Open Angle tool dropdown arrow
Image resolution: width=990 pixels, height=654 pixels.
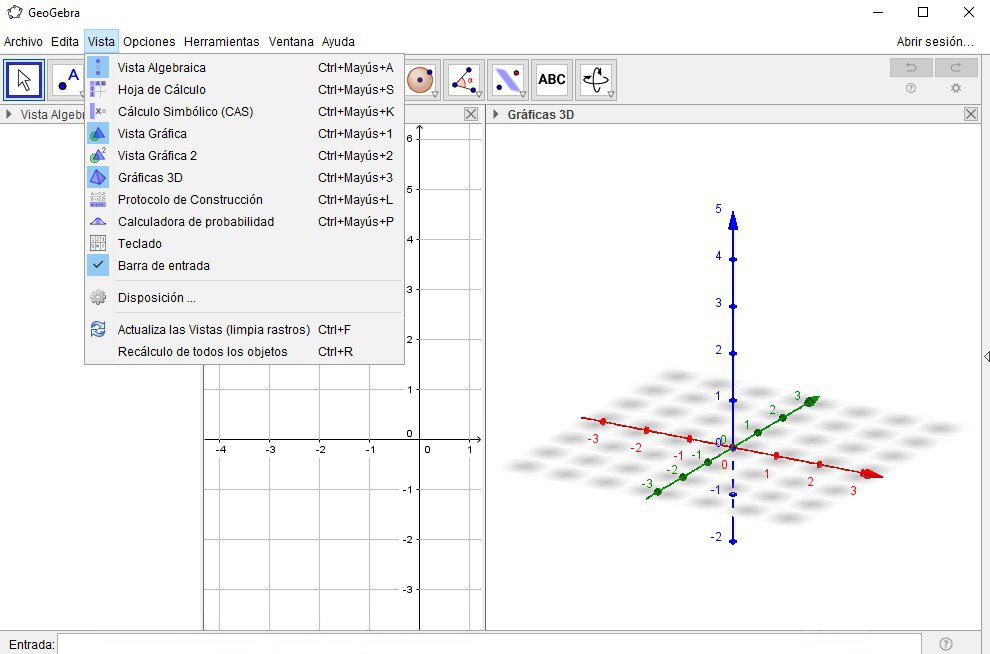click(479, 95)
